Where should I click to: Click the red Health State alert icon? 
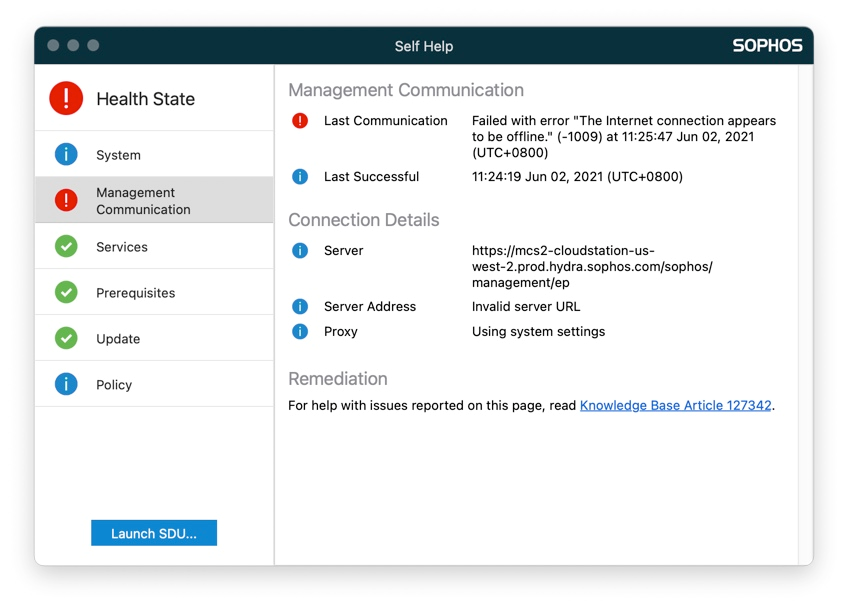(x=65, y=98)
